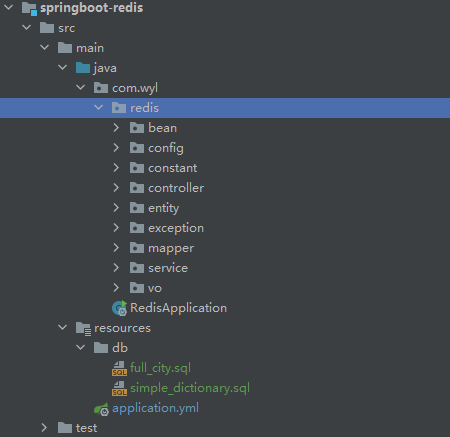Expand the bean package
The image size is (450, 437).
click(x=116, y=128)
